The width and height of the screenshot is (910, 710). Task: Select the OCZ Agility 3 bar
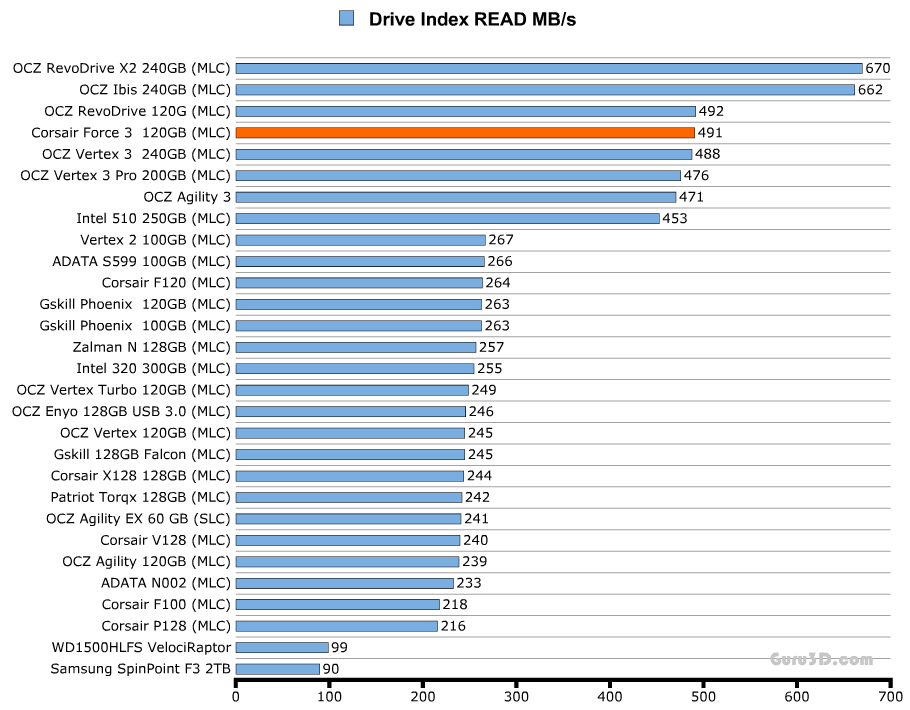[455, 197]
